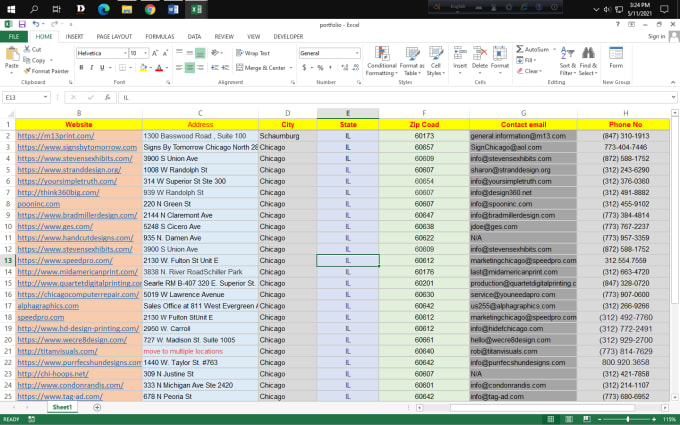Click in the formula bar input
The width and height of the screenshot is (680, 425).
394,98
